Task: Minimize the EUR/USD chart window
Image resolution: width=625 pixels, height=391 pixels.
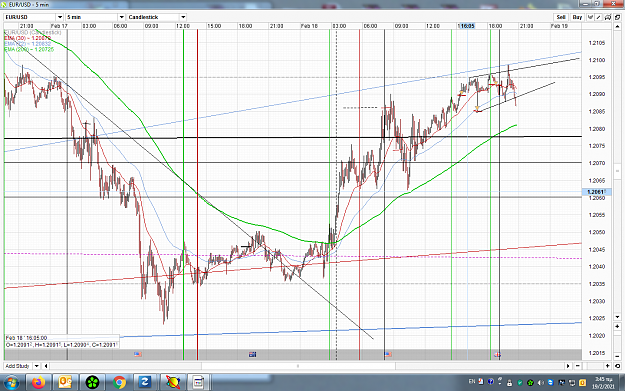Action: pos(587,4)
